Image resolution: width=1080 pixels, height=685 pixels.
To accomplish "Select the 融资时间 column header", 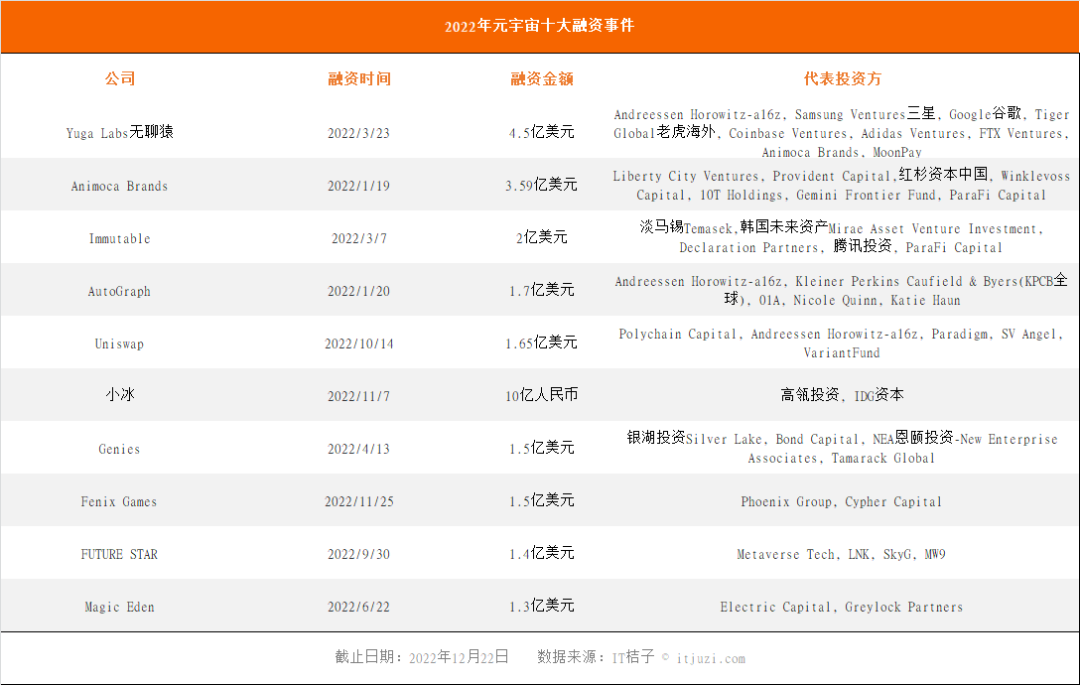I will coord(359,78).
